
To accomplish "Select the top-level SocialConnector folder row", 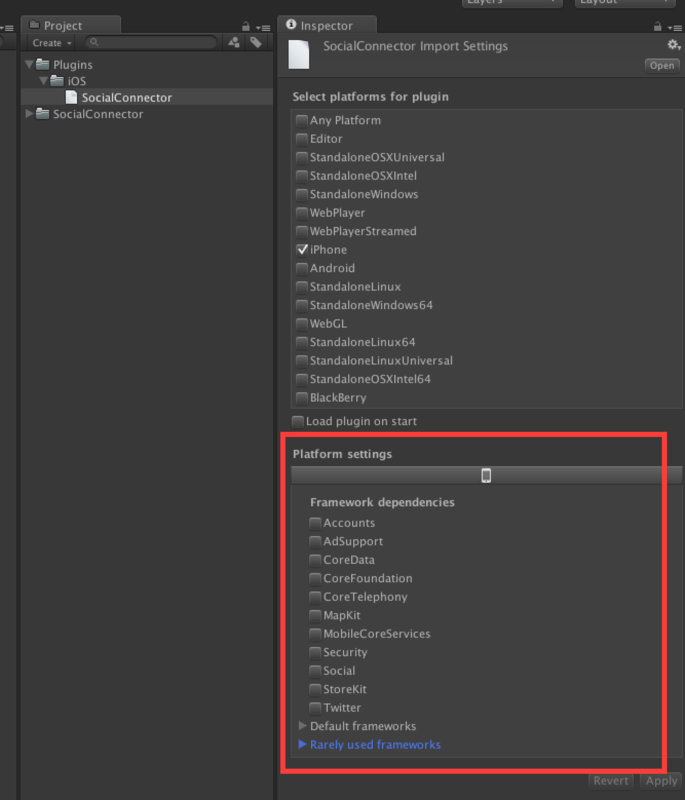I will [x=147, y=114].
